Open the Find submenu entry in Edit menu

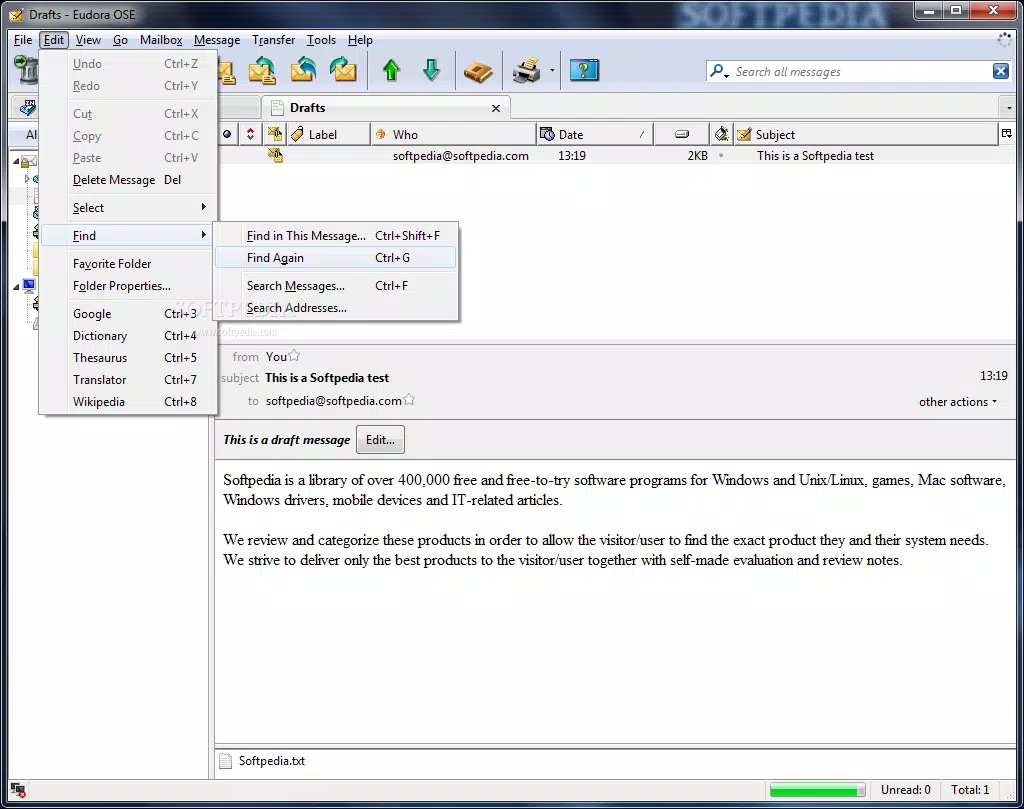(129, 236)
